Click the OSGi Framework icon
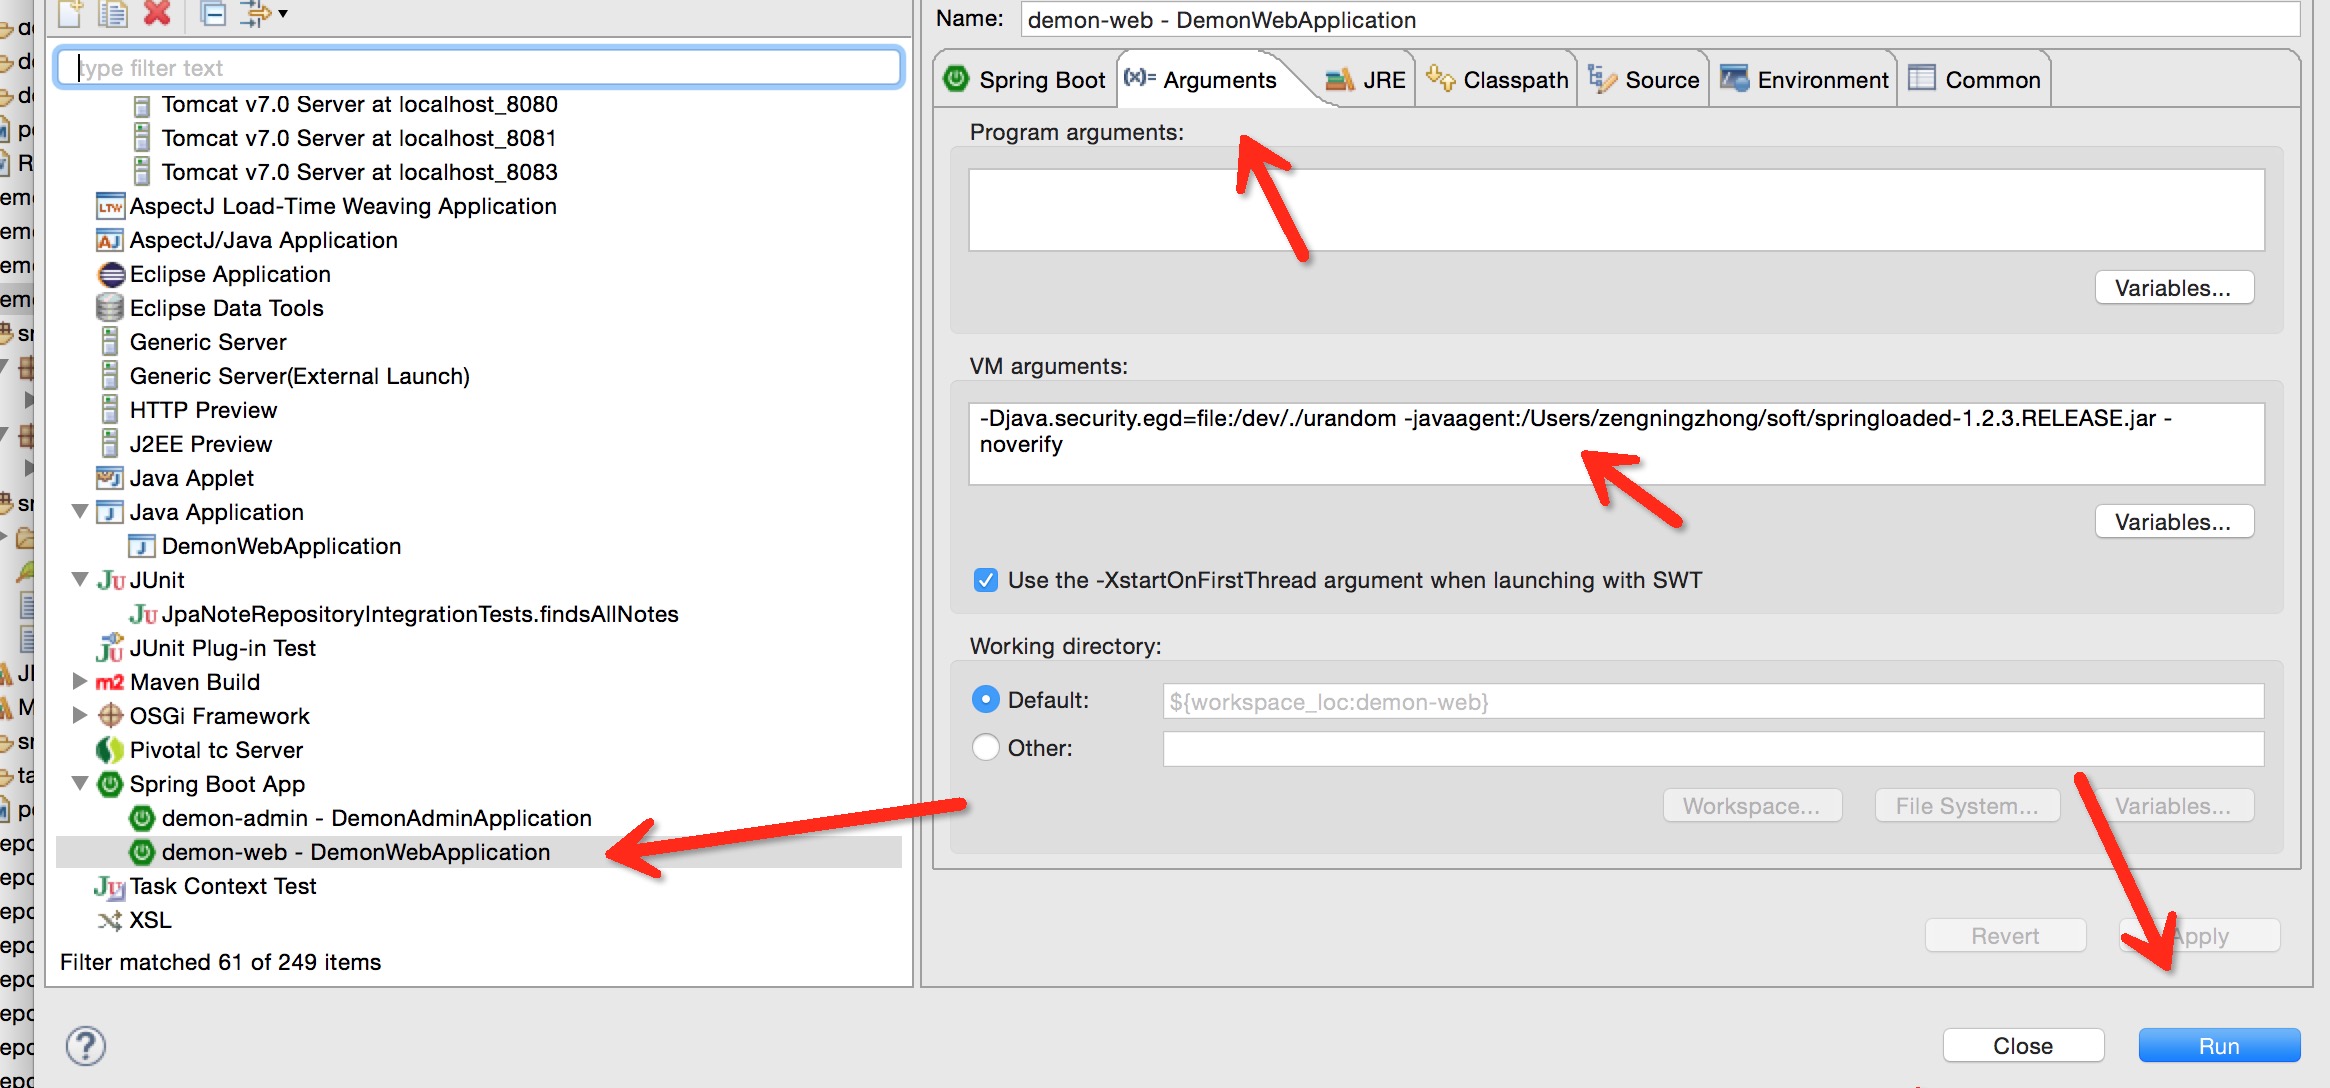The image size is (2330, 1088). [110, 716]
